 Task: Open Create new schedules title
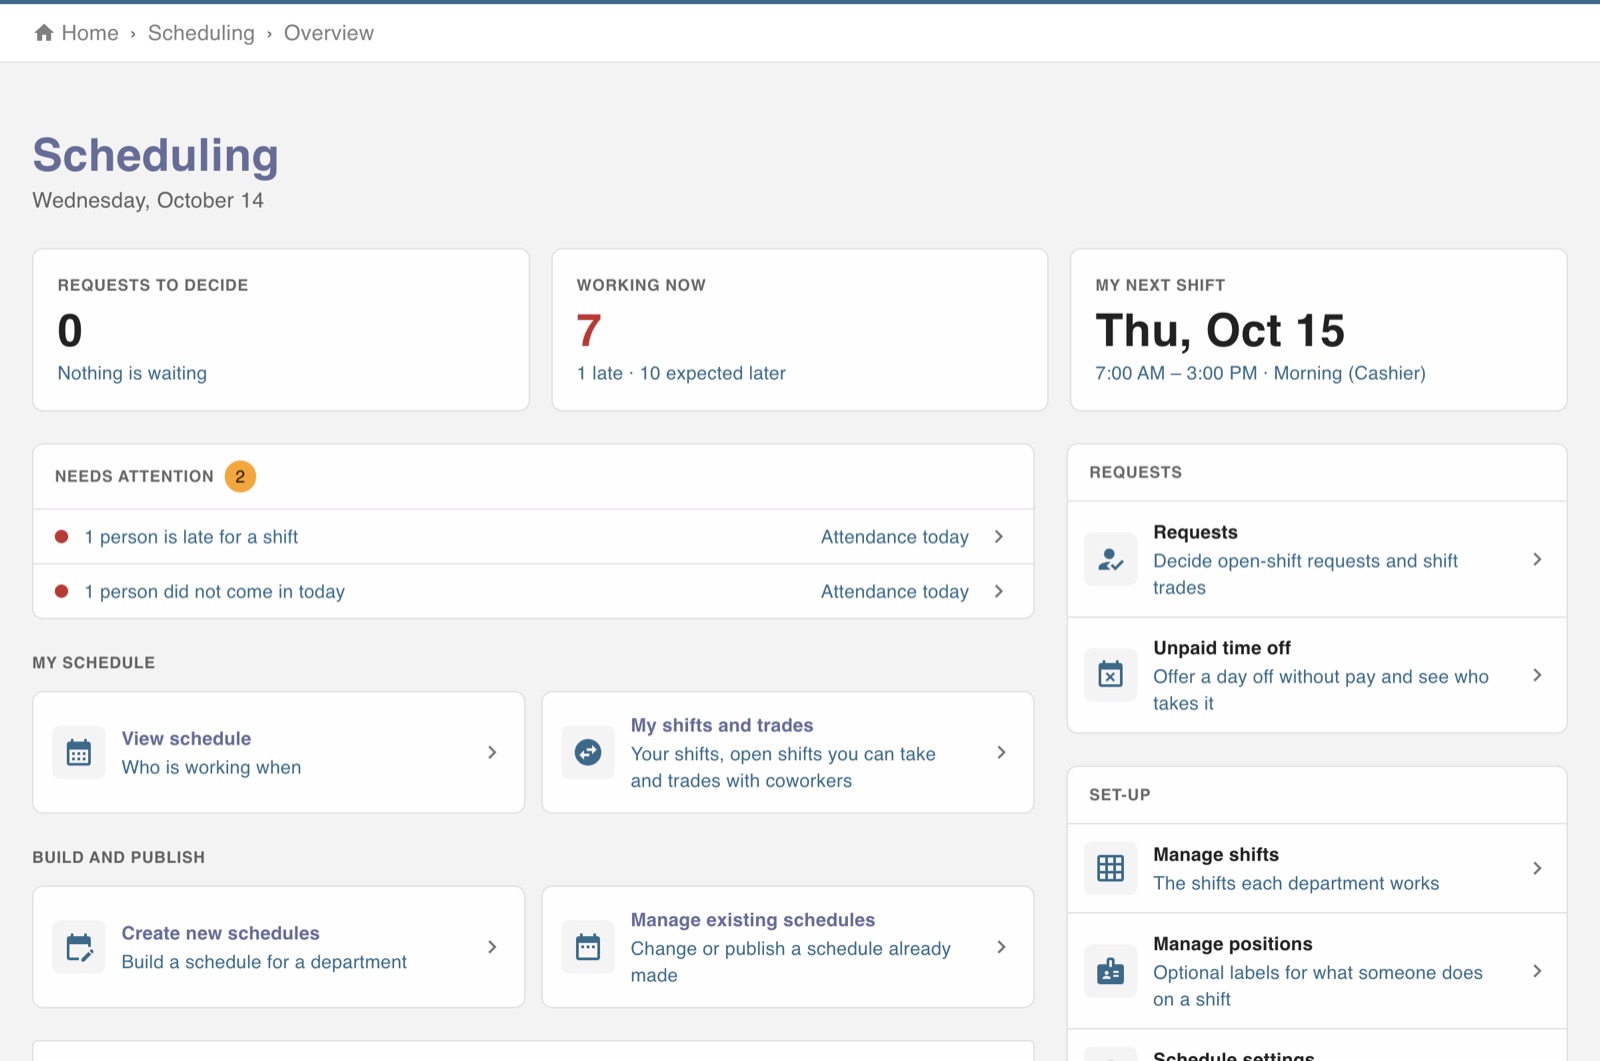[x=221, y=933]
